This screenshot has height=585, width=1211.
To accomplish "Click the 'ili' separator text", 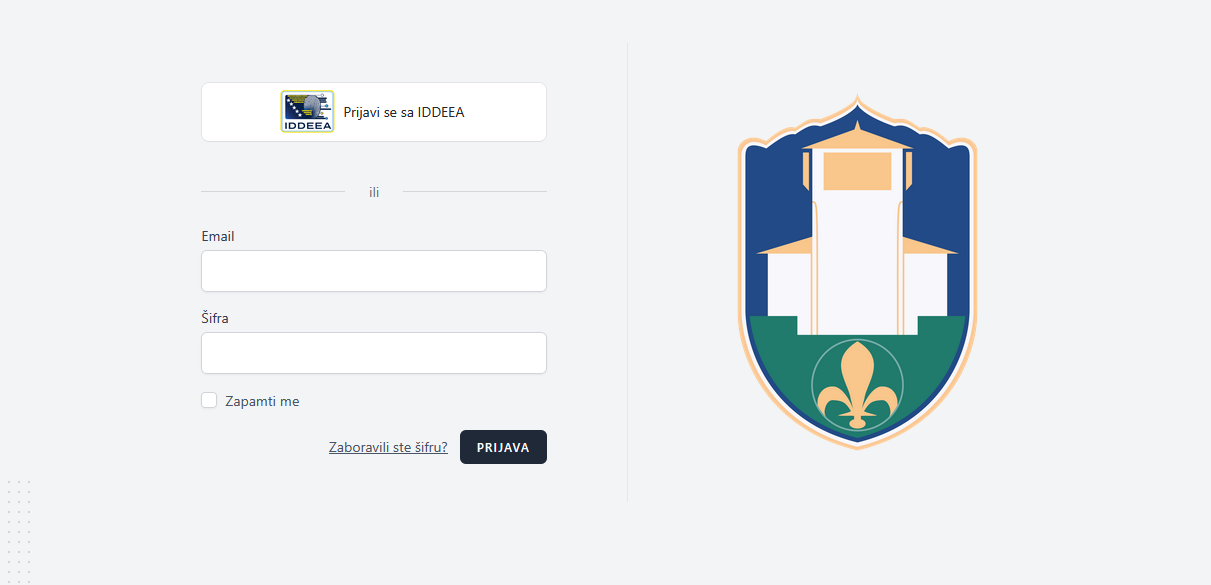I will [x=374, y=192].
